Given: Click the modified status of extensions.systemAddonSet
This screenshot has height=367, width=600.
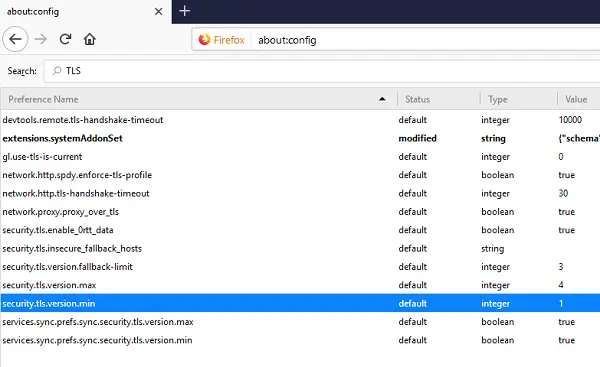Looking at the screenshot, I should [x=417, y=138].
